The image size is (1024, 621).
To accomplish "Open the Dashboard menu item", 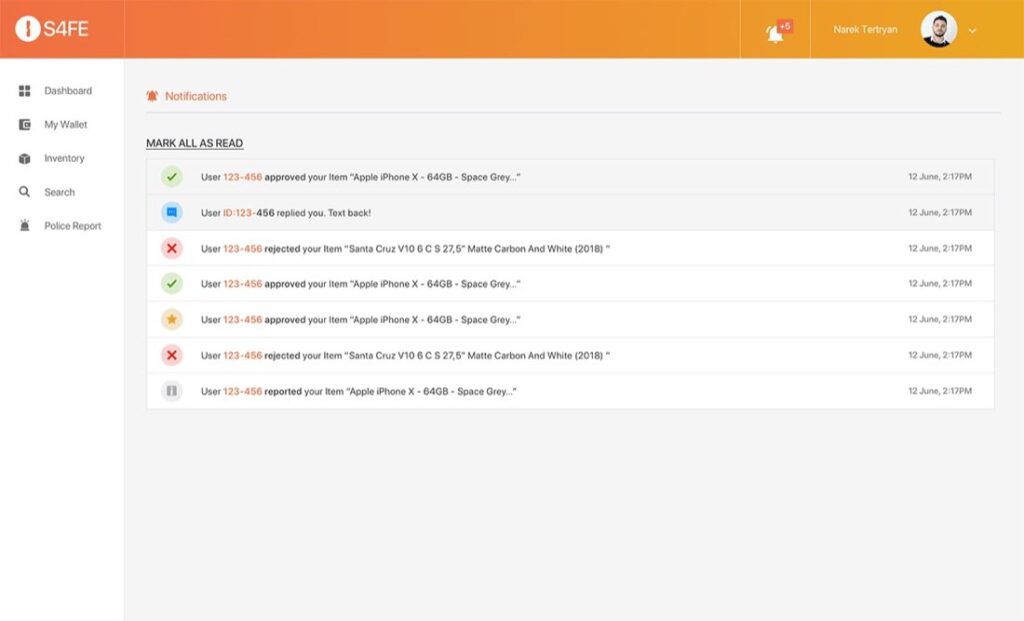I will click(68, 91).
